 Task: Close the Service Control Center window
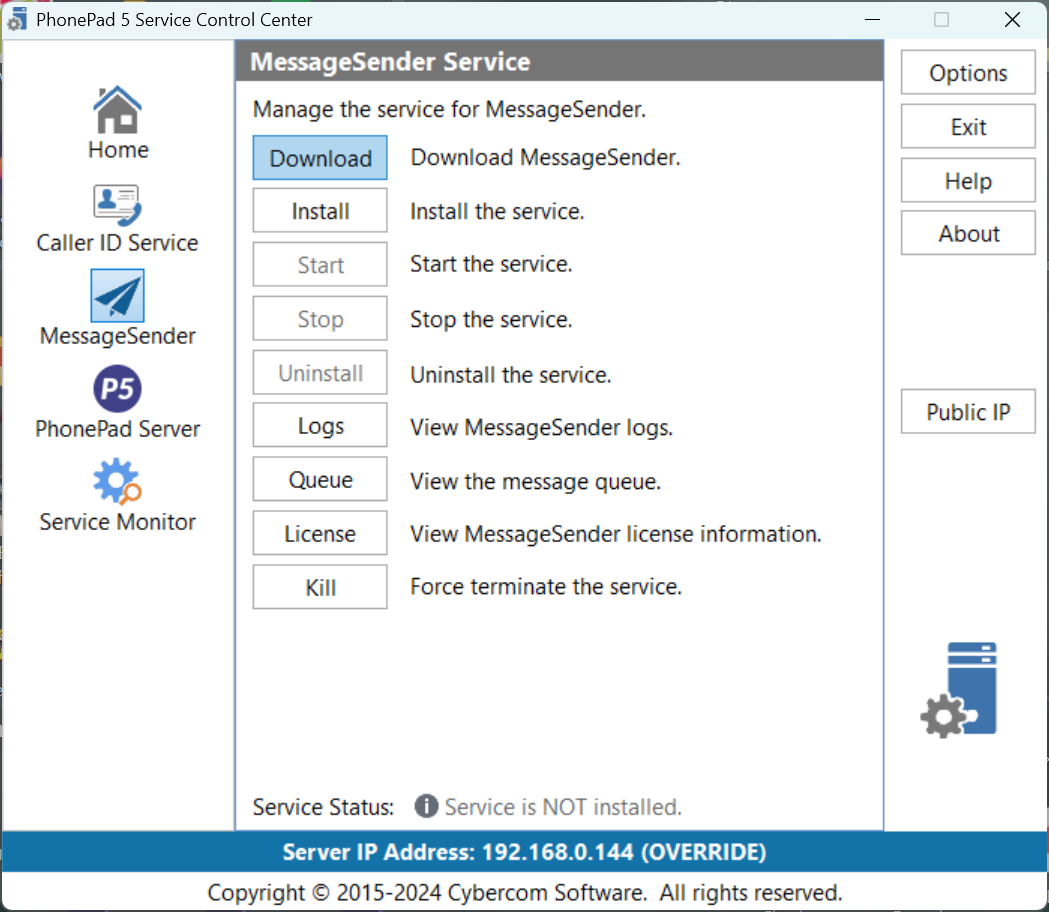click(1012, 20)
